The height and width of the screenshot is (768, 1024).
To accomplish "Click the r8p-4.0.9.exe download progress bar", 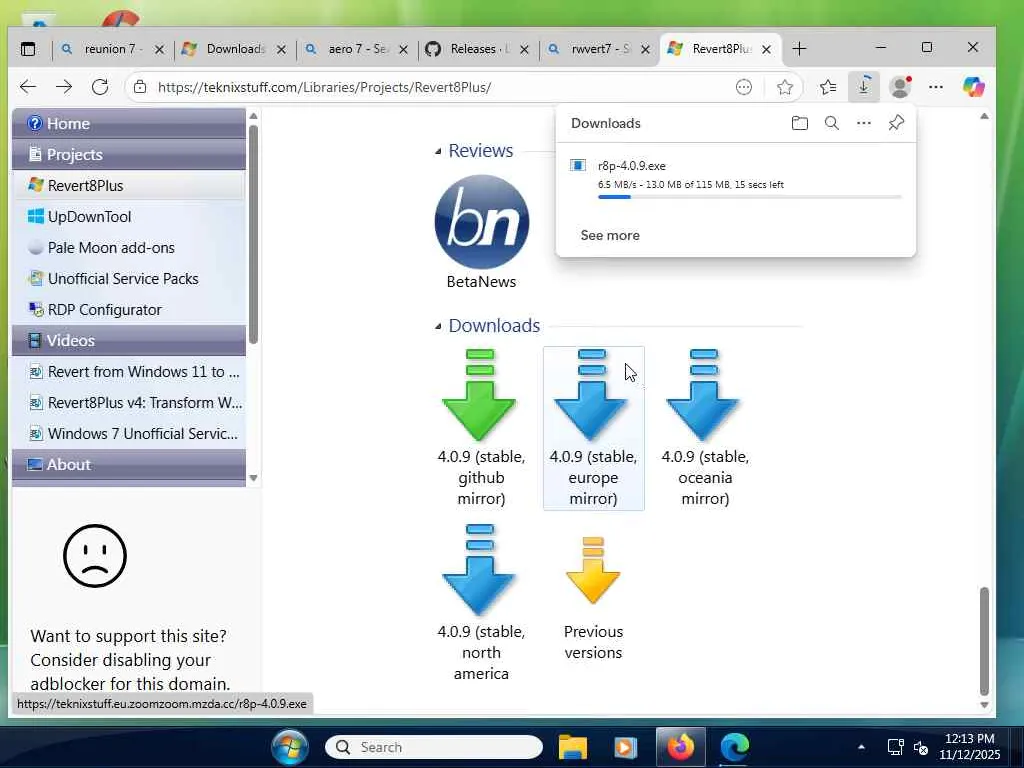I will tap(750, 197).
